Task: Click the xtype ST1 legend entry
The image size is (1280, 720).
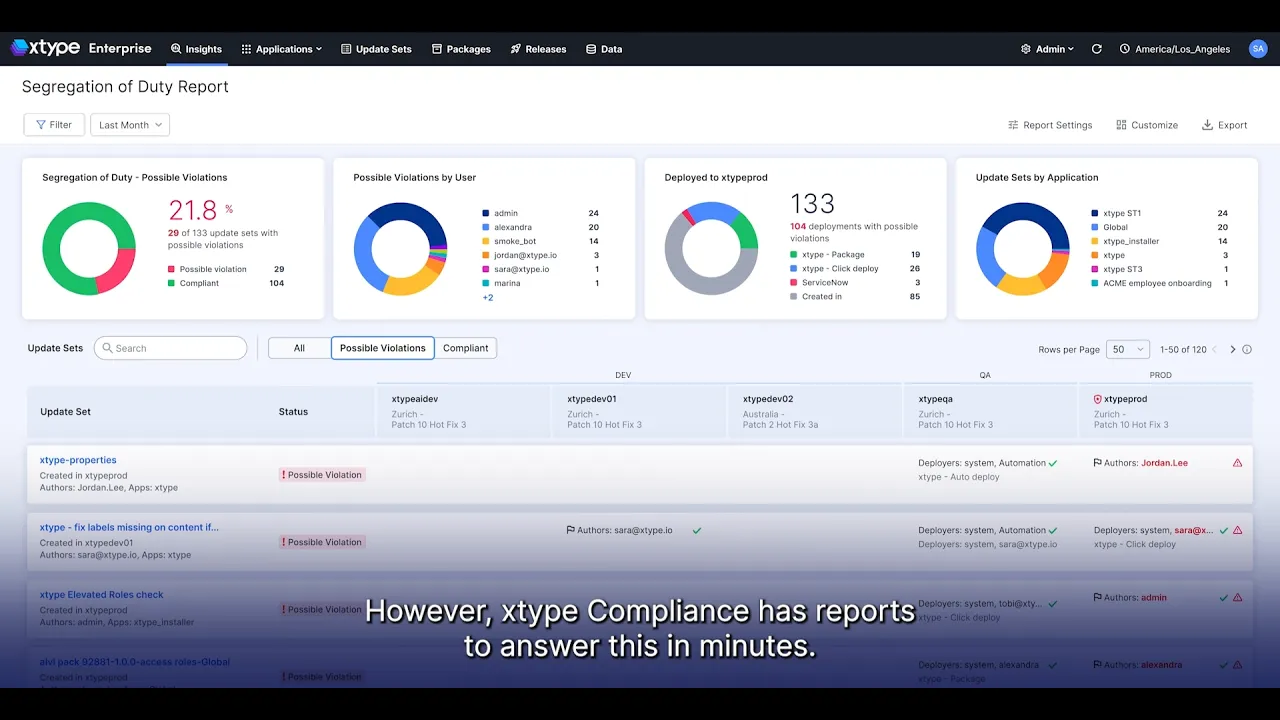Action: pos(1159,214)
